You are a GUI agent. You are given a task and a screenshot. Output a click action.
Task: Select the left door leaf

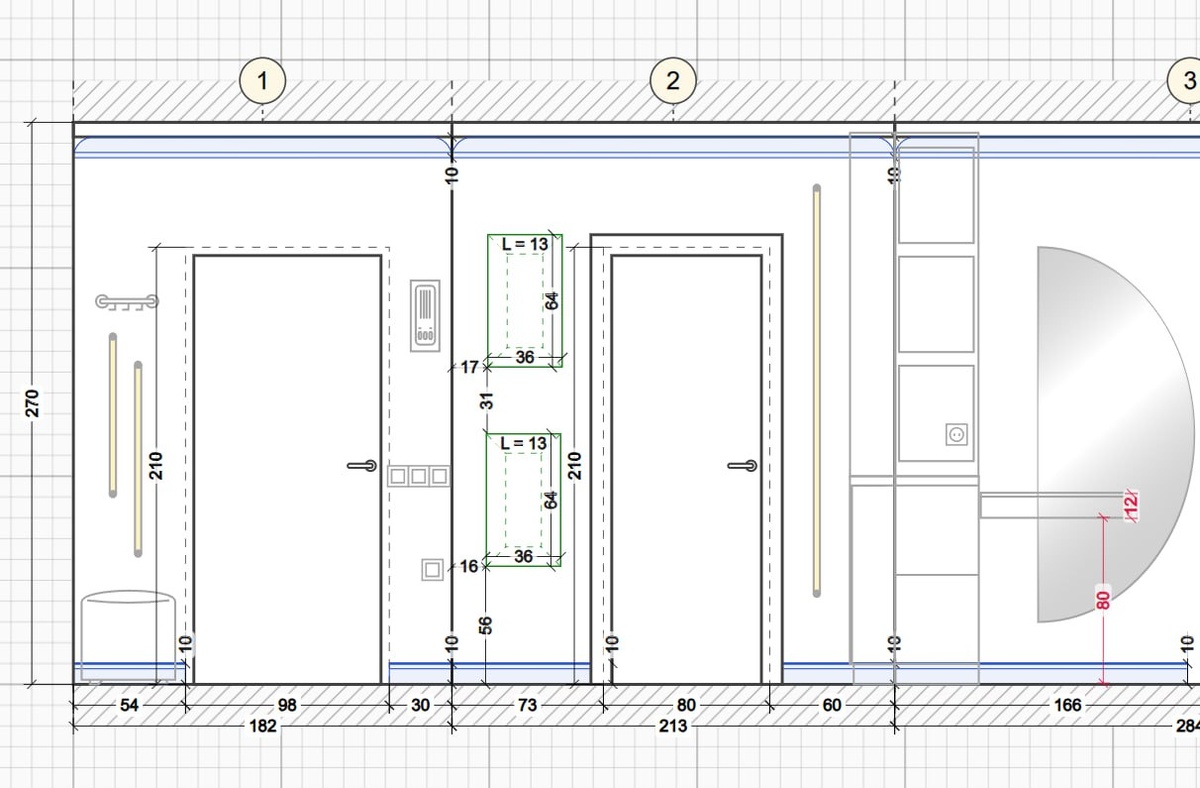coord(287,469)
